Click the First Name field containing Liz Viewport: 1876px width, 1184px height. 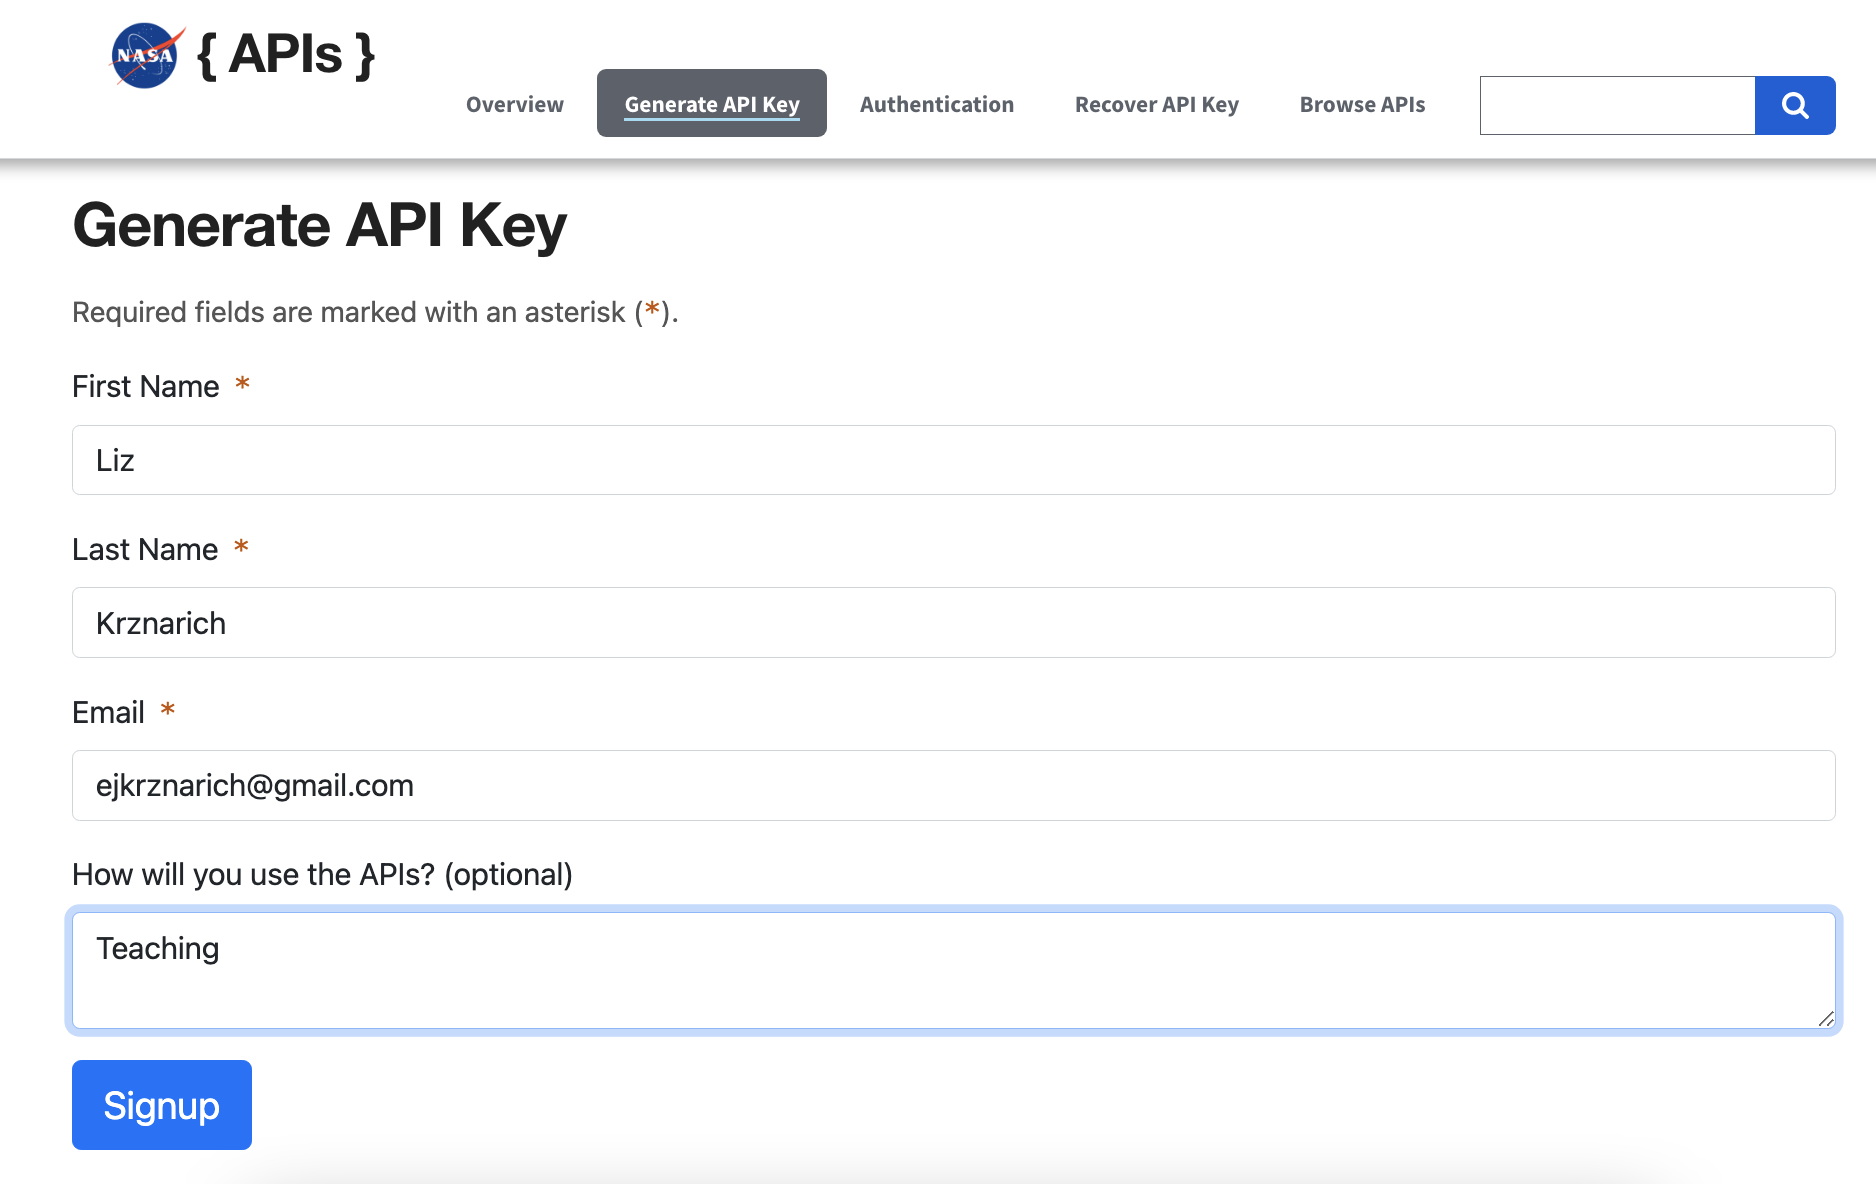point(952,460)
